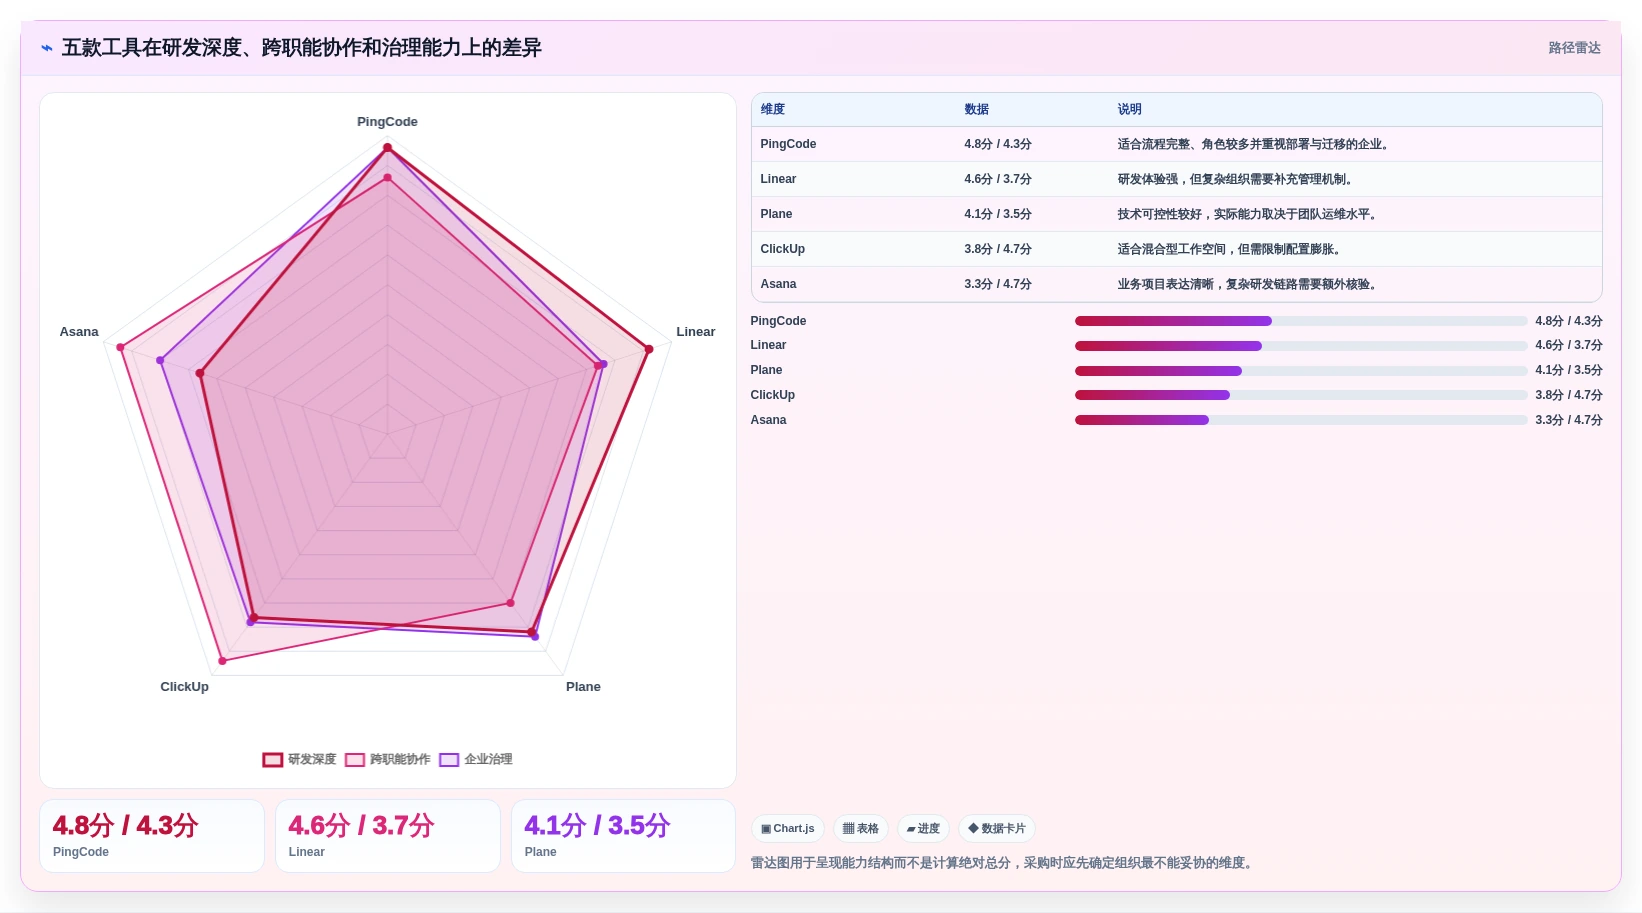The height and width of the screenshot is (913, 1642).
Task: Select the ClickUp table row name
Action: (782, 249)
